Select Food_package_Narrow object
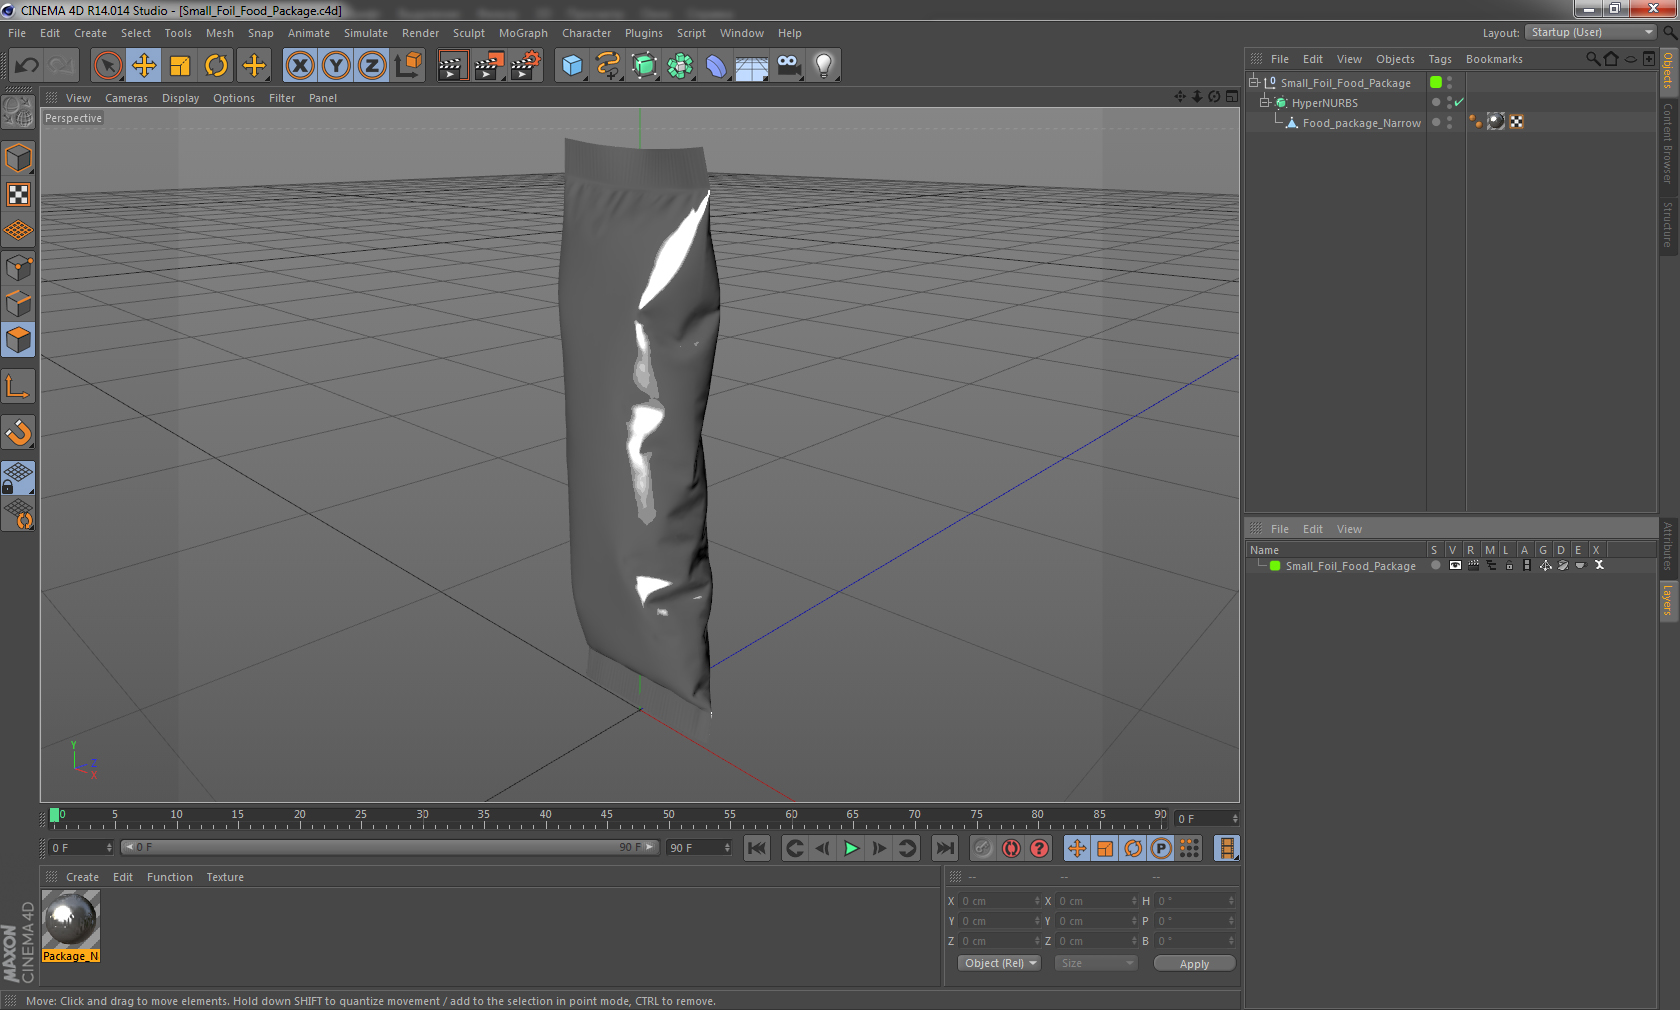 point(1361,123)
